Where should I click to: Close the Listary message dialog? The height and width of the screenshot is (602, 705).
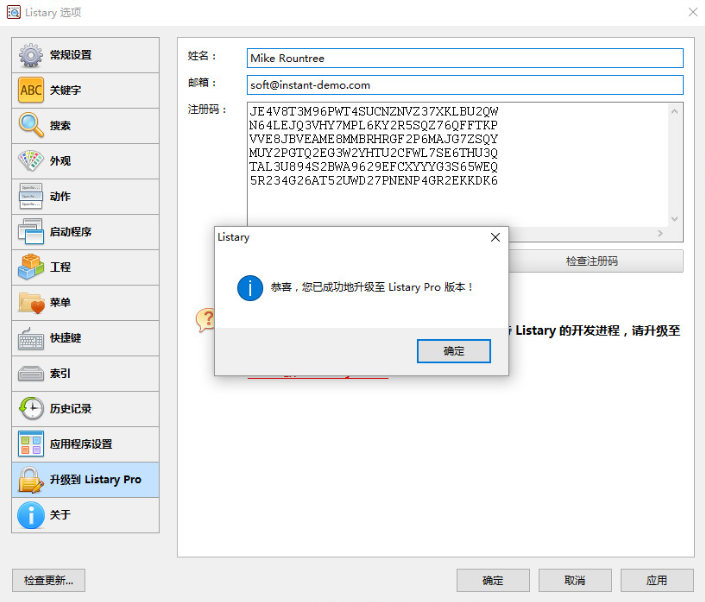click(x=495, y=237)
